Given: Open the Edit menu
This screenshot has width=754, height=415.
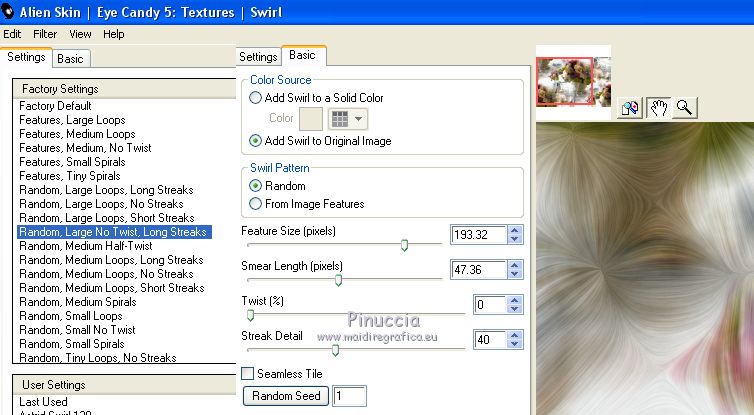Looking at the screenshot, I should 12,34.
